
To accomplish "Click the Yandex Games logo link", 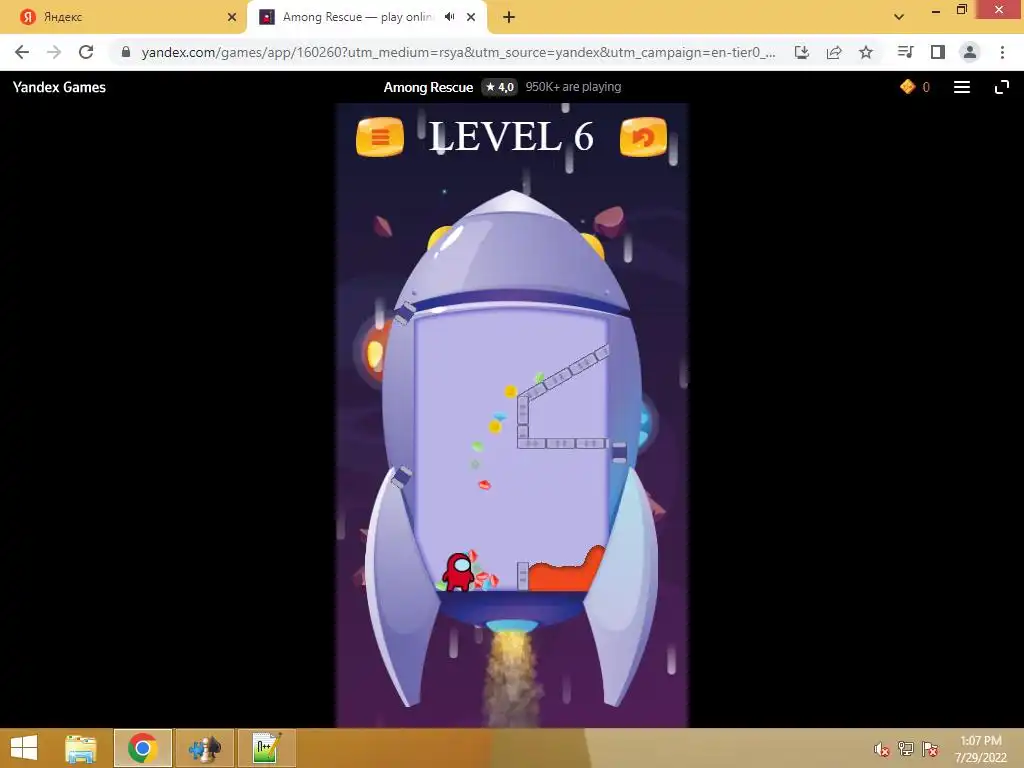I will click(x=59, y=87).
